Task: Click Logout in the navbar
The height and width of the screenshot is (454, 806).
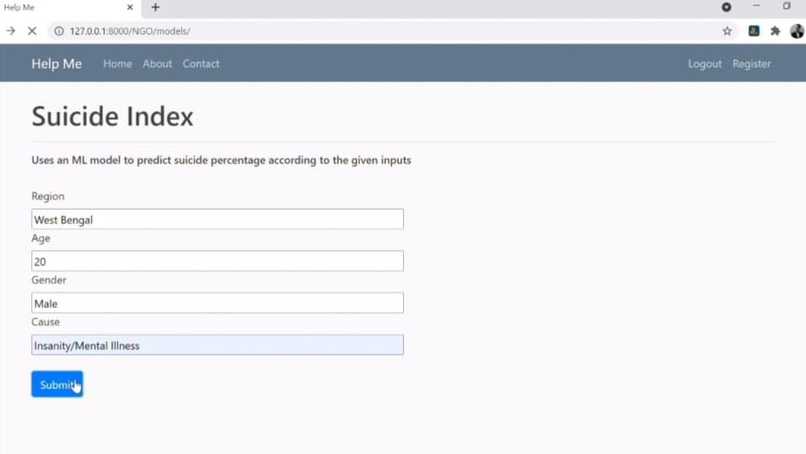Action: (x=705, y=64)
